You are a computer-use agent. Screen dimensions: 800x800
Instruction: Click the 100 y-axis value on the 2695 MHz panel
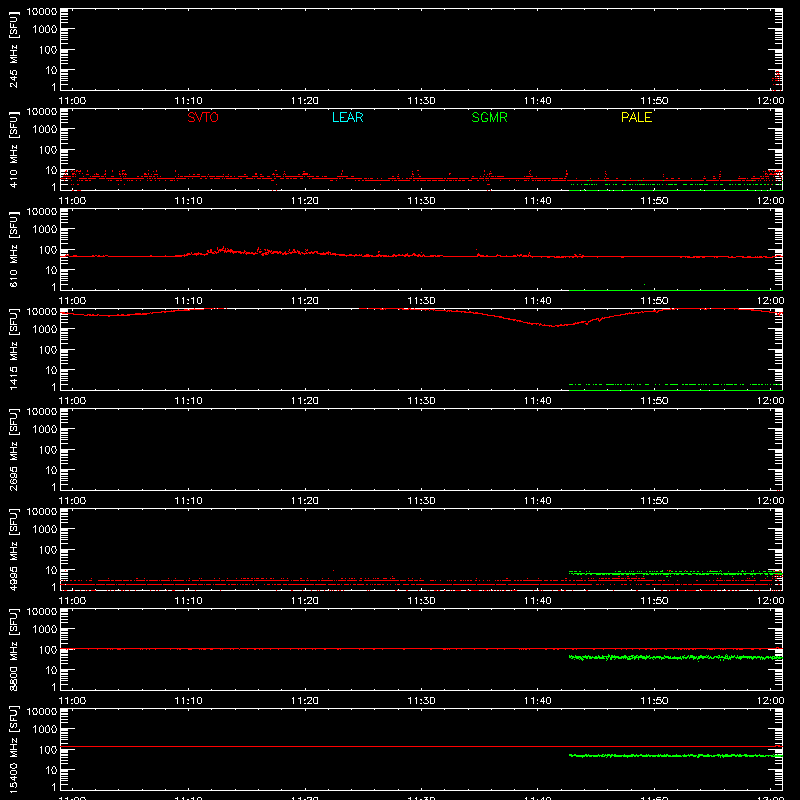coord(48,450)
